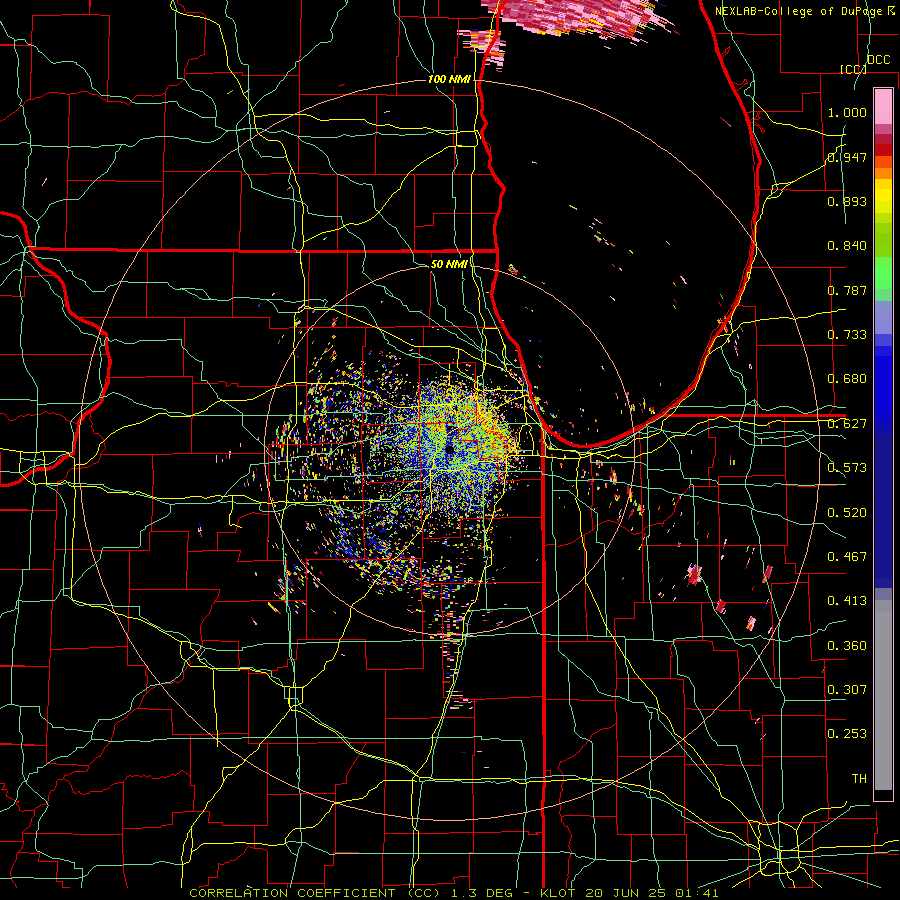Image resolution: width=900 pixels, height=900 pixels.
Task: Click "CORRELATION COEFFICIENT" in the bottom caption
Action: point(293,893)
